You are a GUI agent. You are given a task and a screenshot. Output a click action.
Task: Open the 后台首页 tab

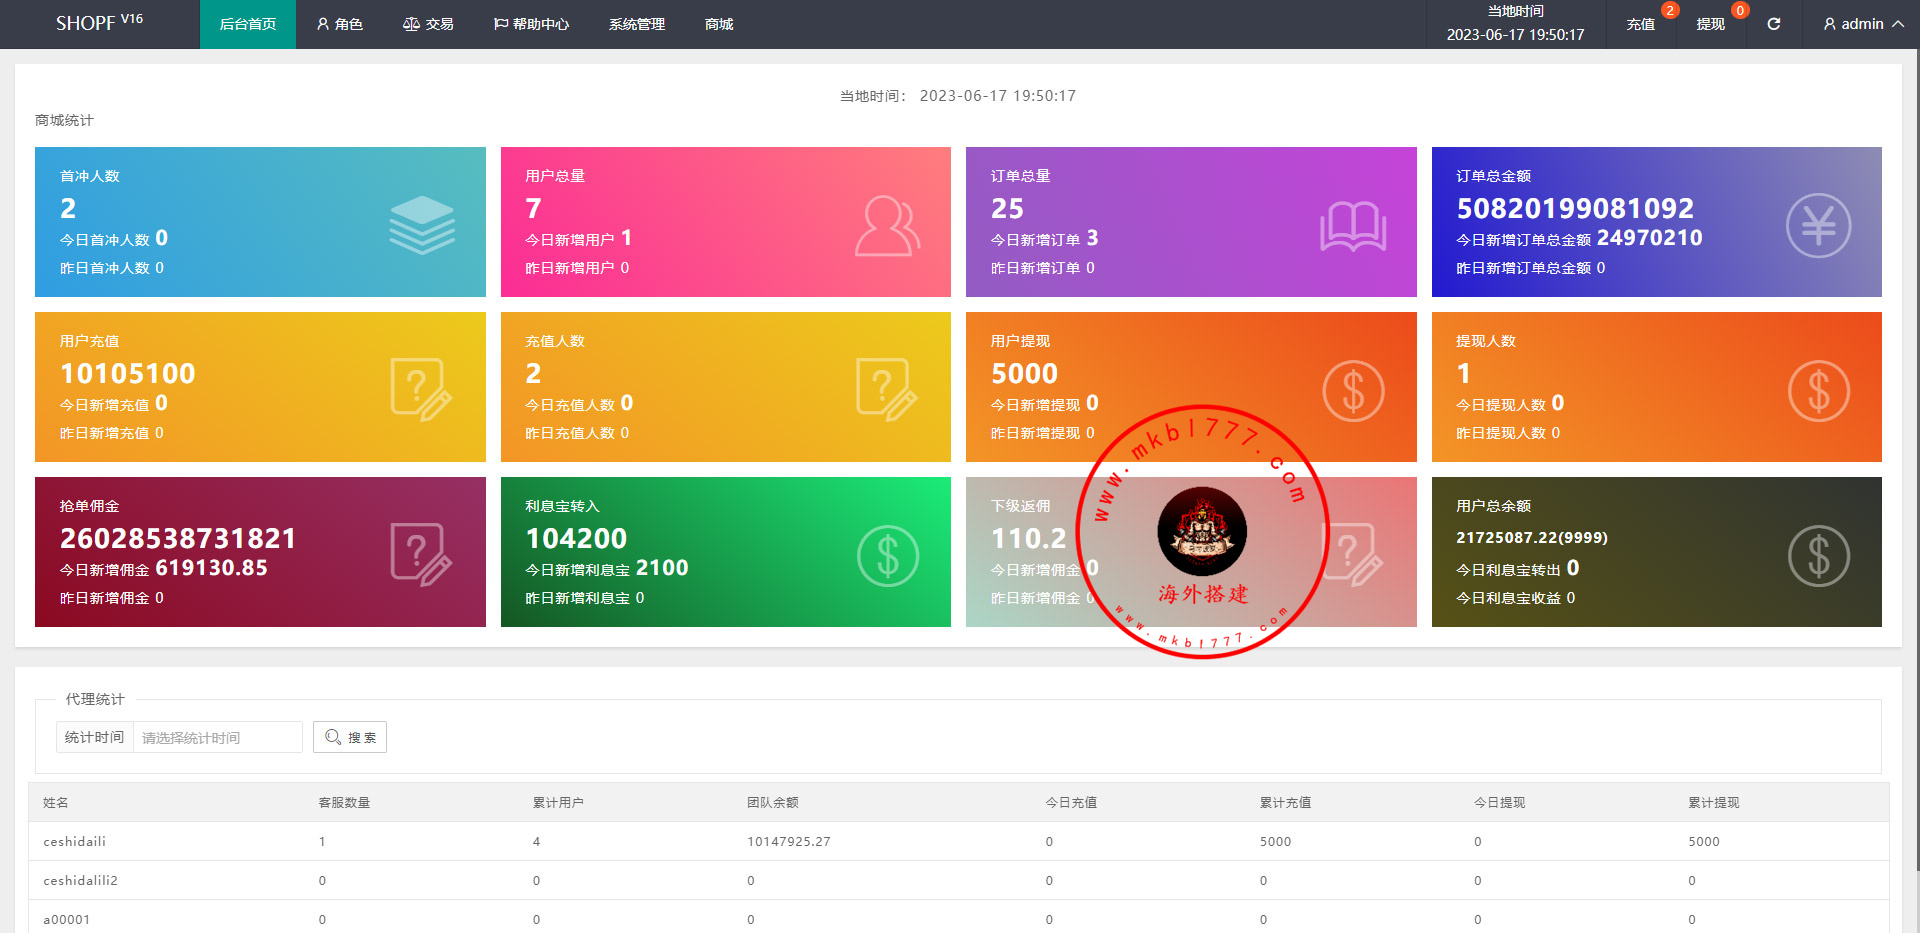click(248, 24)
